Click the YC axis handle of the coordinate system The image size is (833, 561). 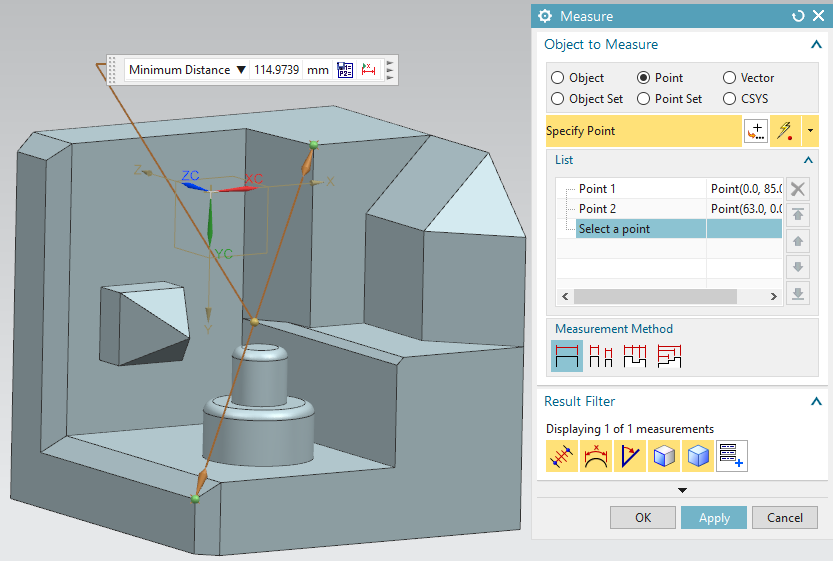(210, 222)
